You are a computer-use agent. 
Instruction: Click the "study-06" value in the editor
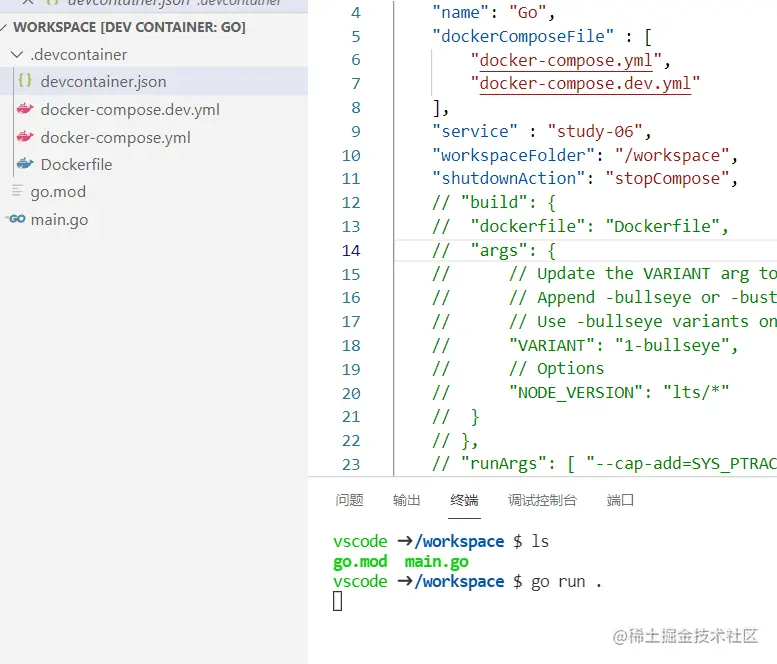pos(595,131)
